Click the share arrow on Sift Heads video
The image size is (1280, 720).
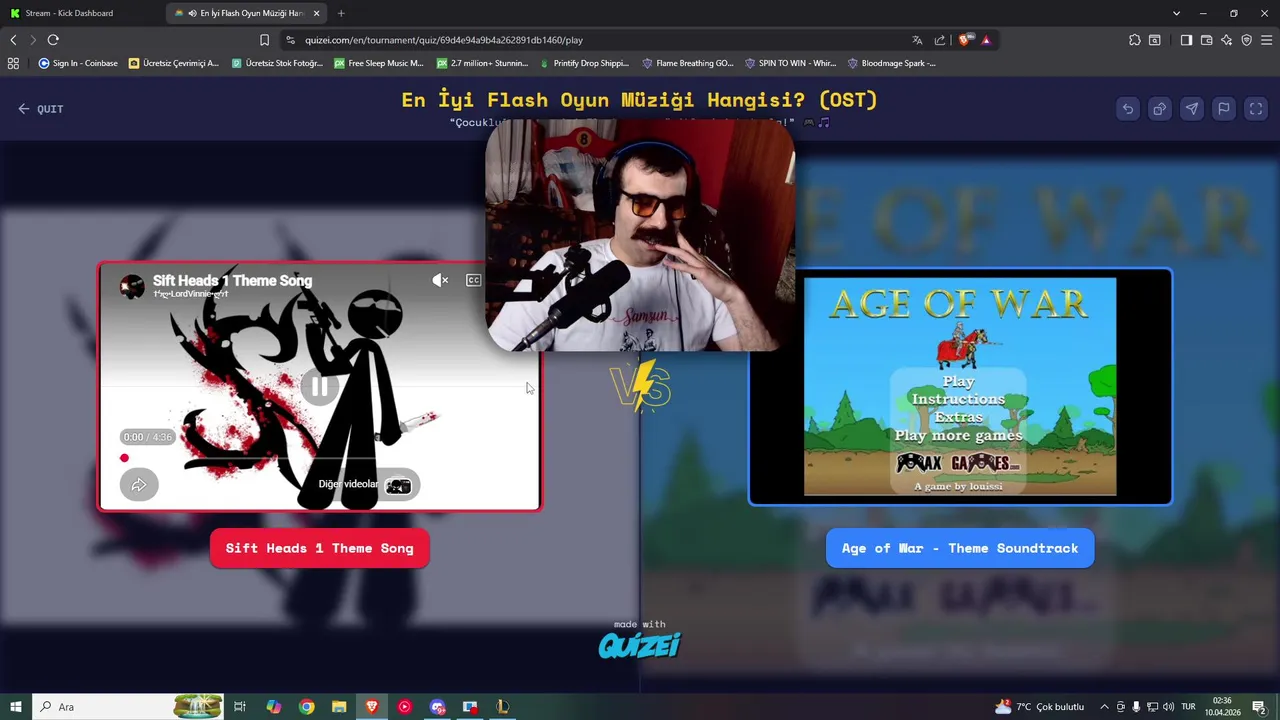point(139,485)
